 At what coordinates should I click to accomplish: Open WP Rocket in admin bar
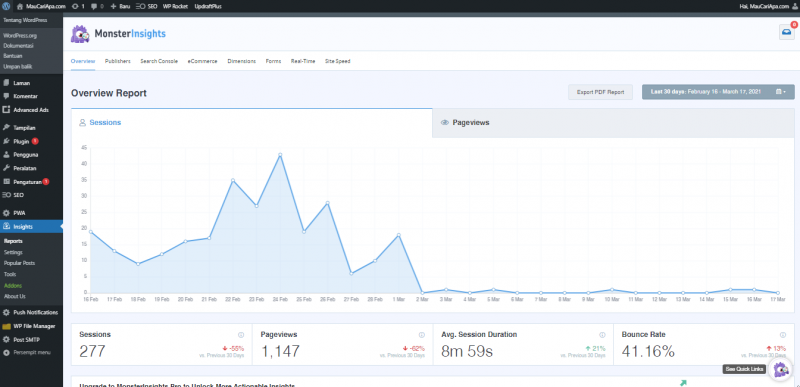tap(175, 6)
